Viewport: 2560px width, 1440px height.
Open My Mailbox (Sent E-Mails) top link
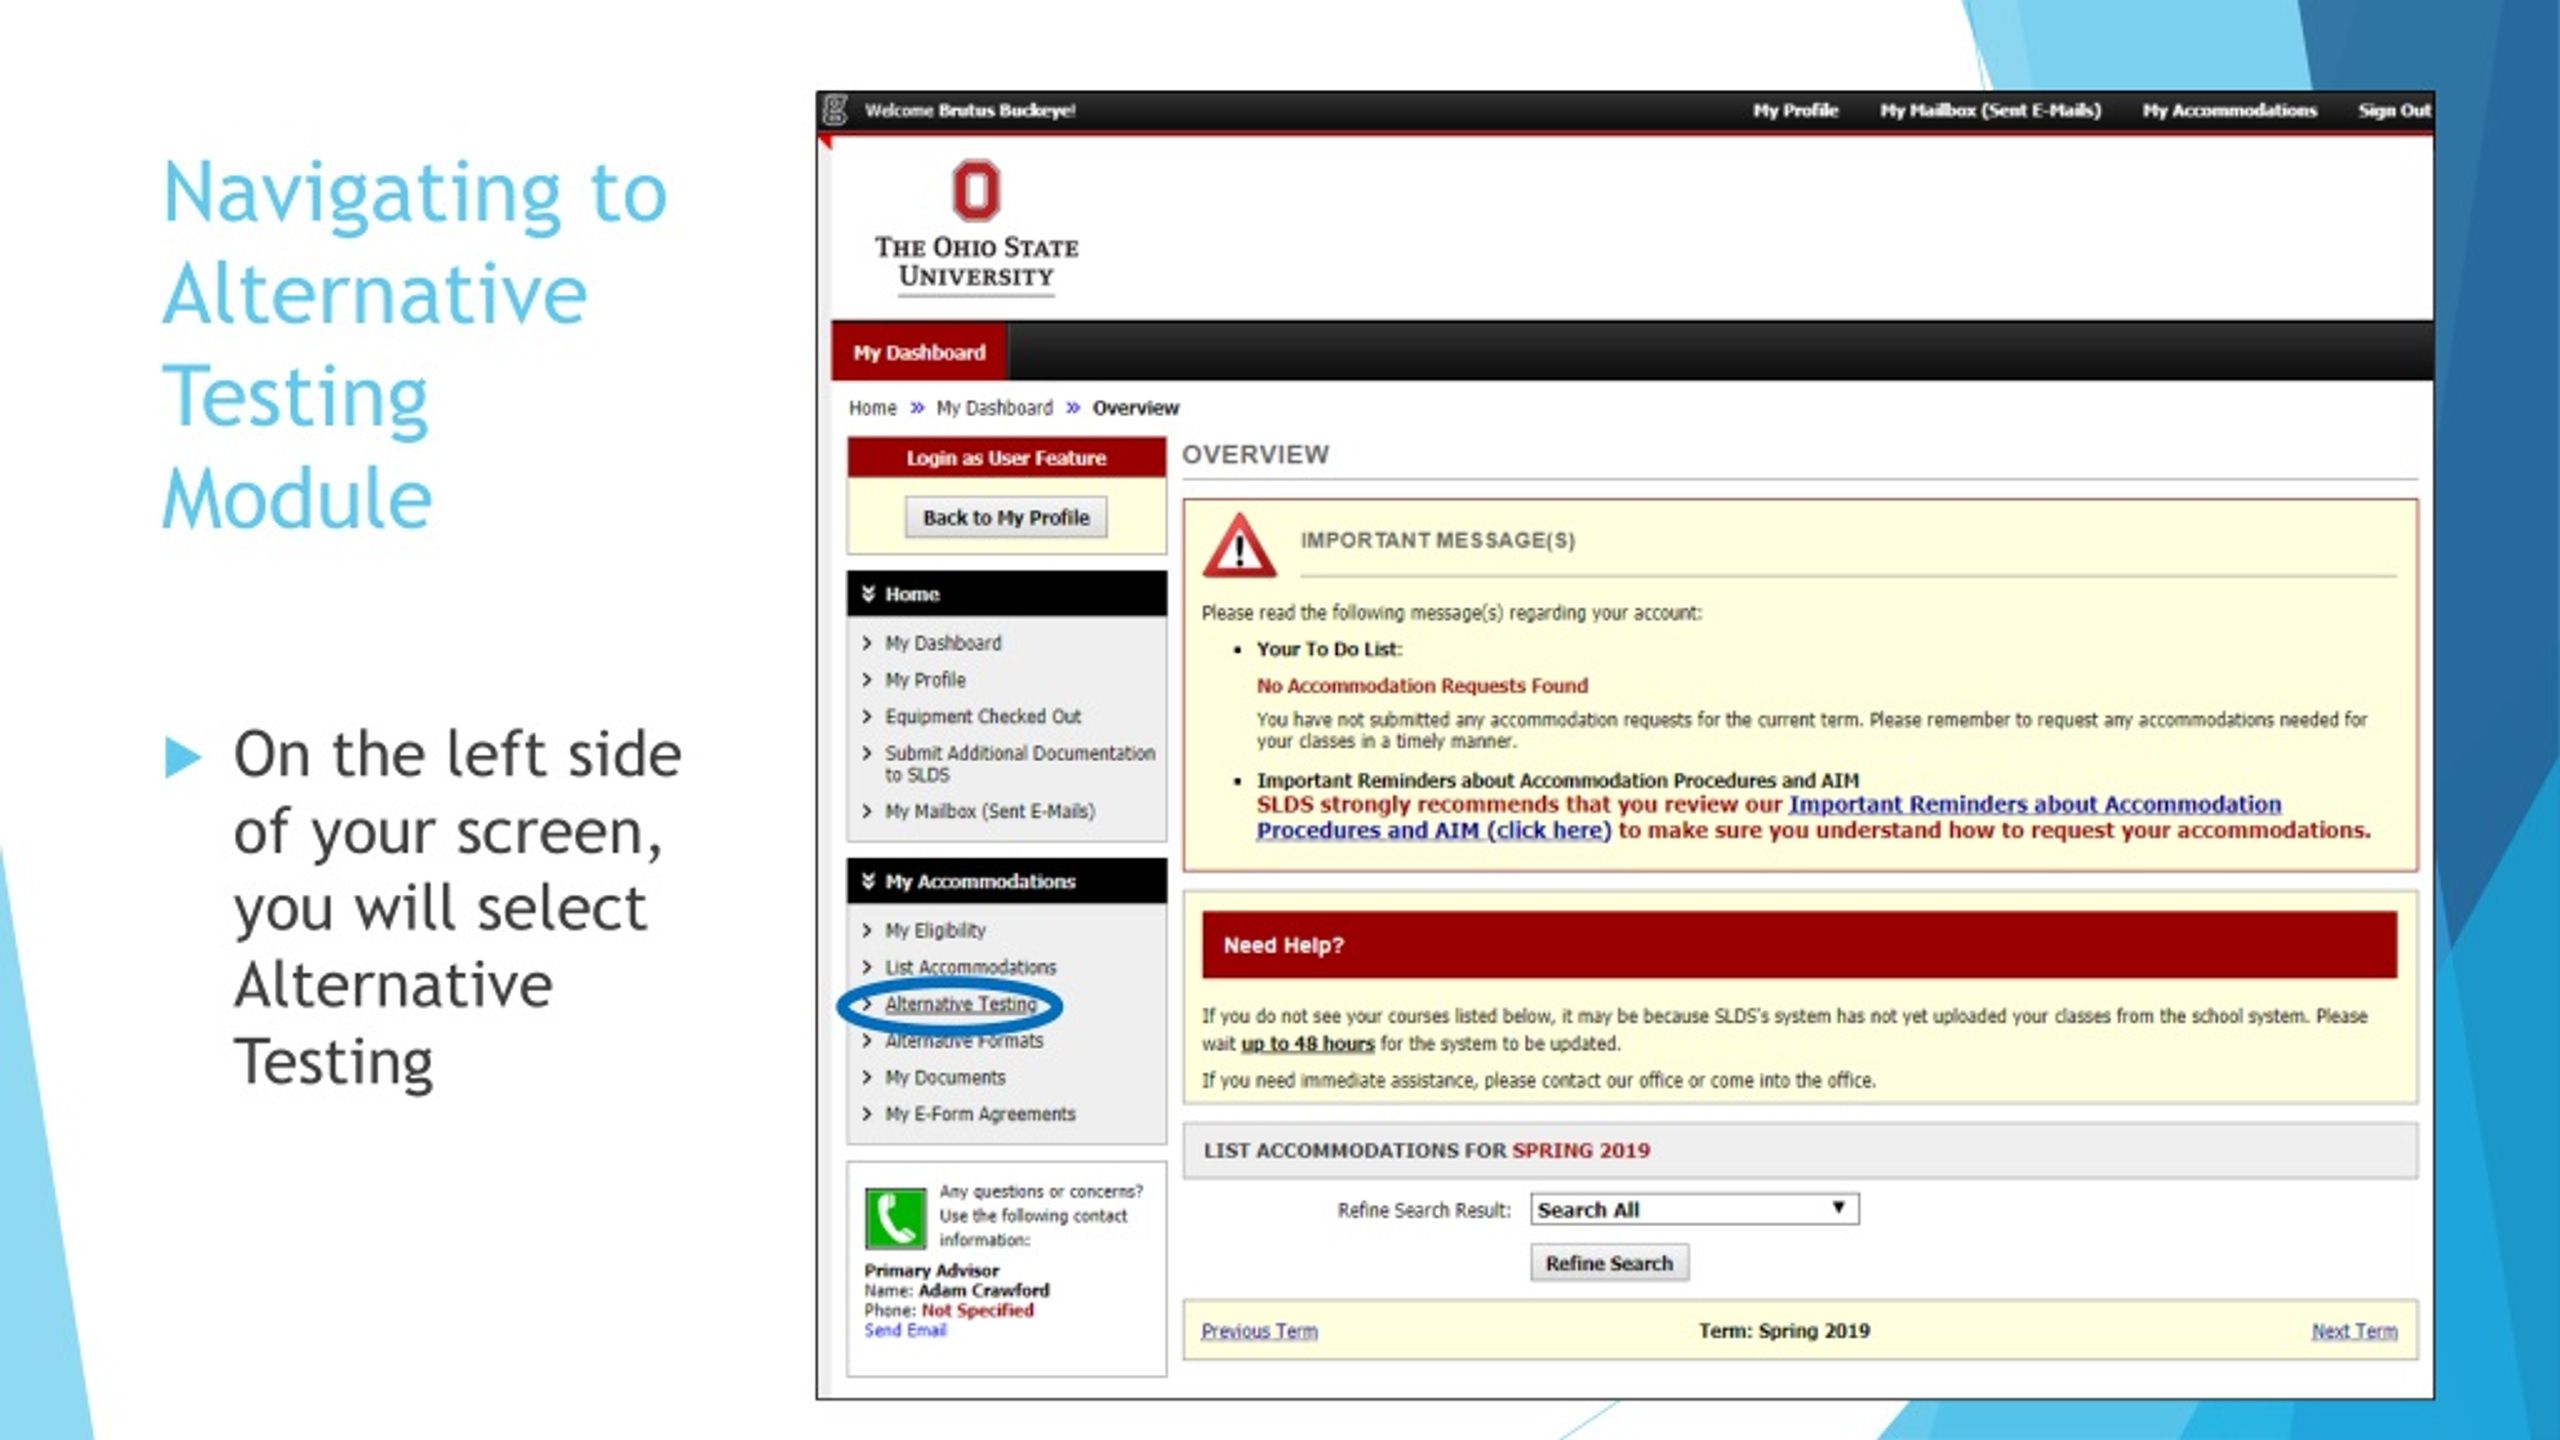pyautogui.click(x=1990, y=110)
